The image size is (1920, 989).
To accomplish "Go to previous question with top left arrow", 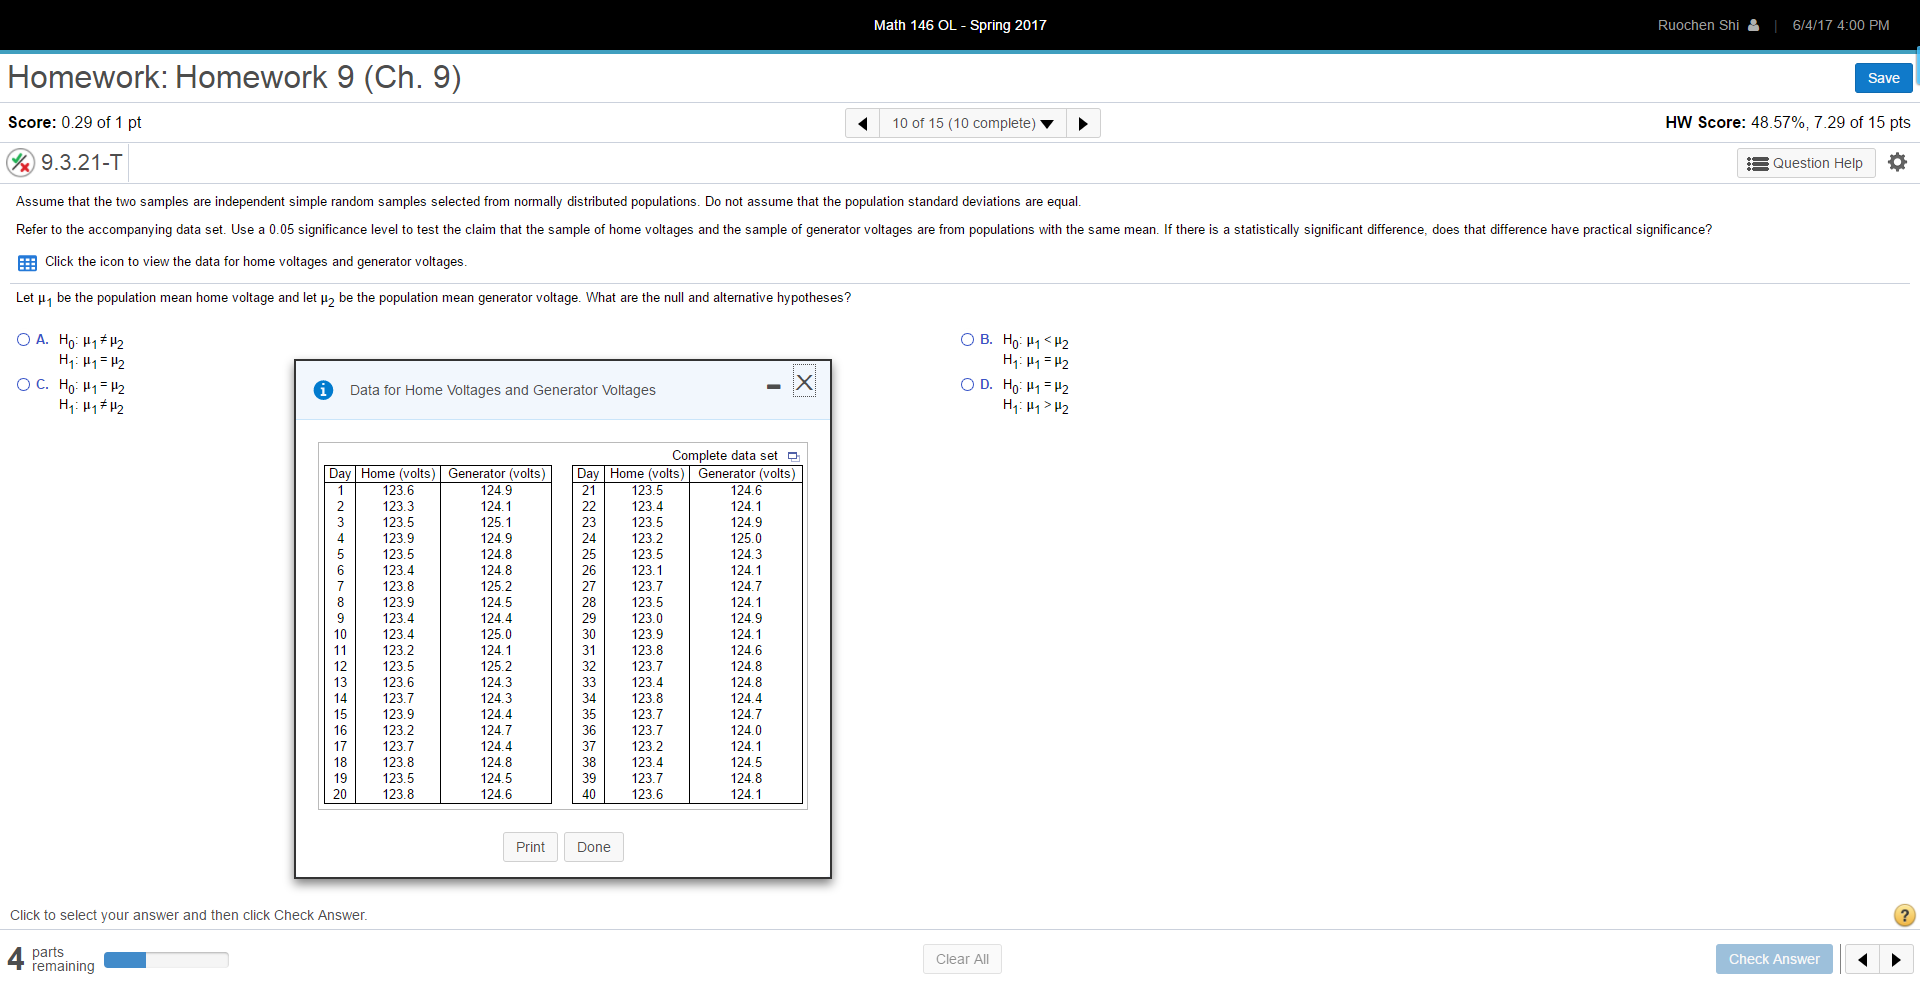I will (862, 123).
